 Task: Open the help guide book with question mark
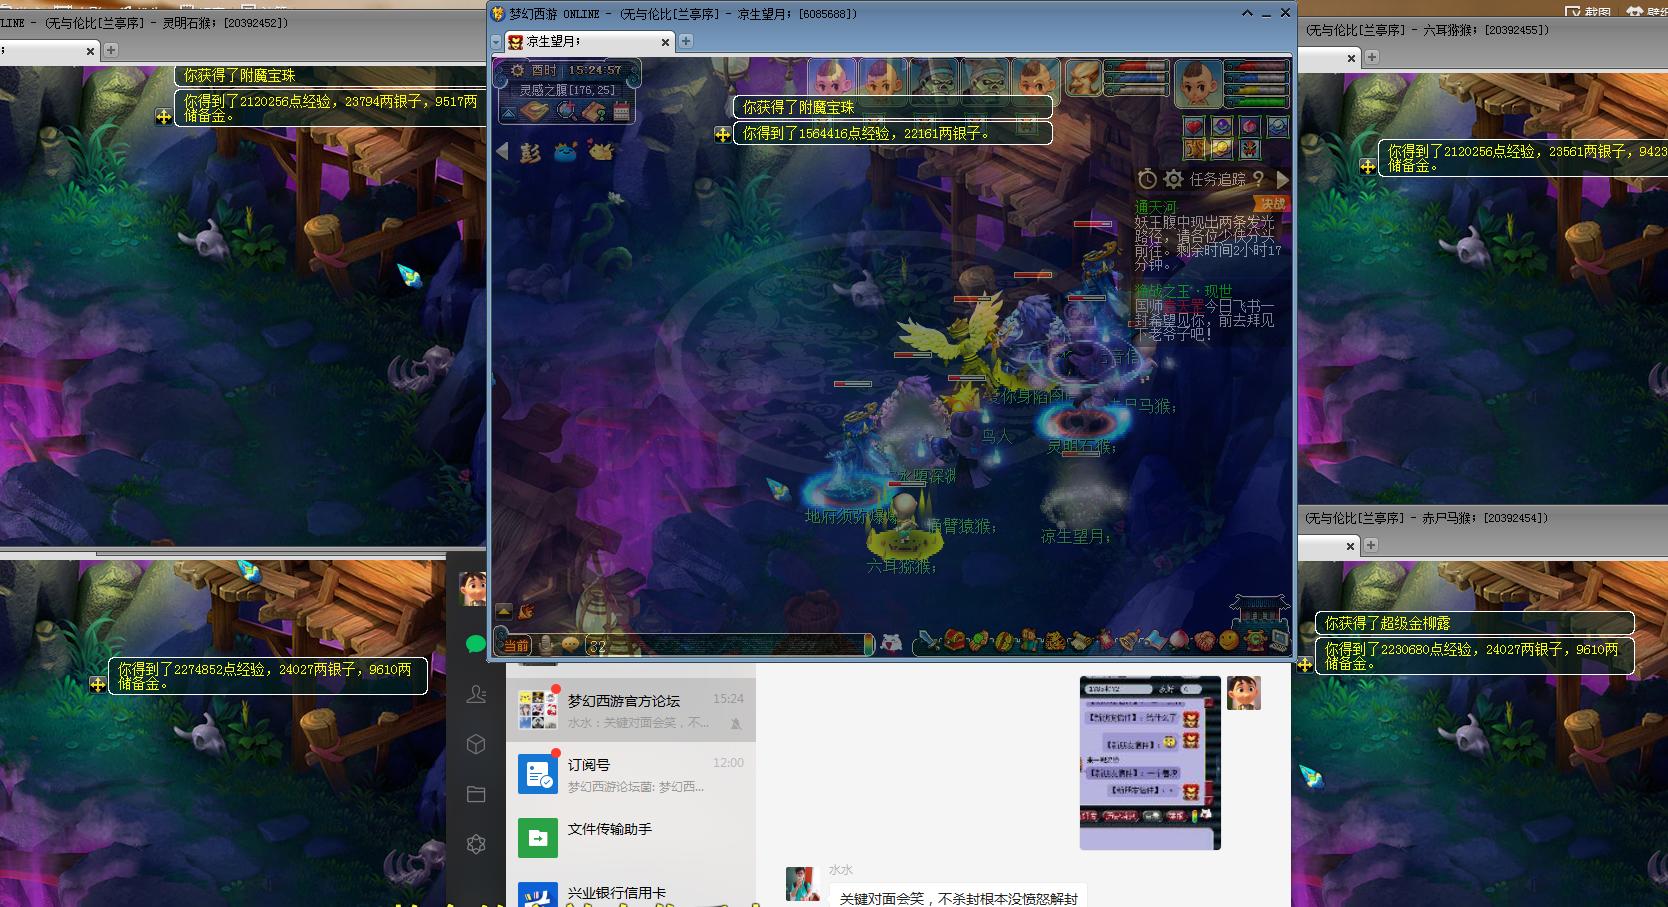click(594, 112)
